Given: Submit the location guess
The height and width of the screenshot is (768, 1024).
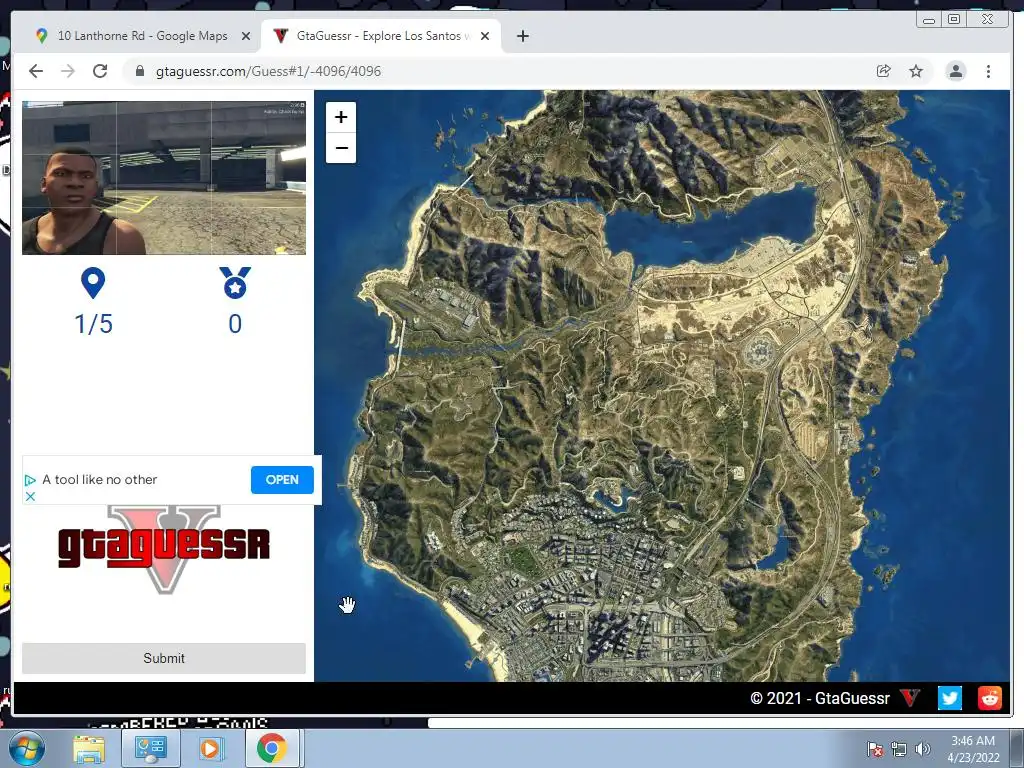Looking at the screenshot, I should click(164, 658).
